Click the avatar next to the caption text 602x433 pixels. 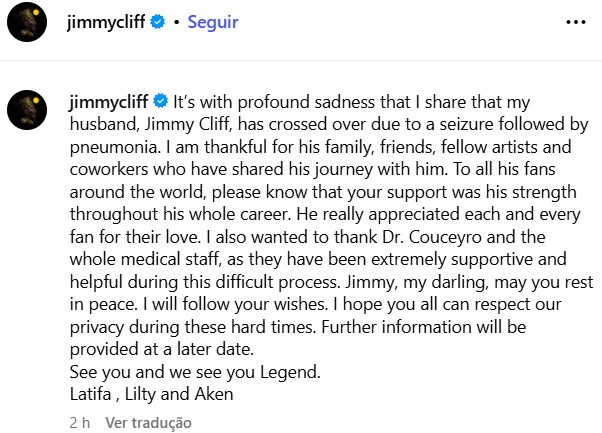point(27,109)
